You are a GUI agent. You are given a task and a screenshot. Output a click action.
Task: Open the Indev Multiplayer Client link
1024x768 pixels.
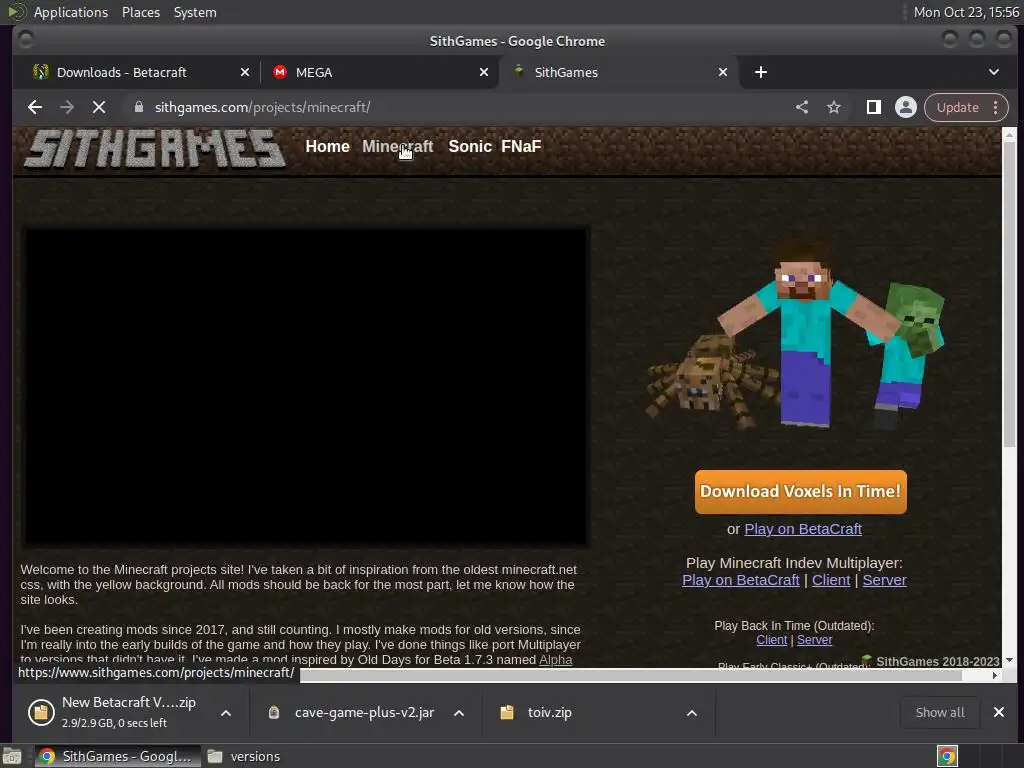[831, 580]
